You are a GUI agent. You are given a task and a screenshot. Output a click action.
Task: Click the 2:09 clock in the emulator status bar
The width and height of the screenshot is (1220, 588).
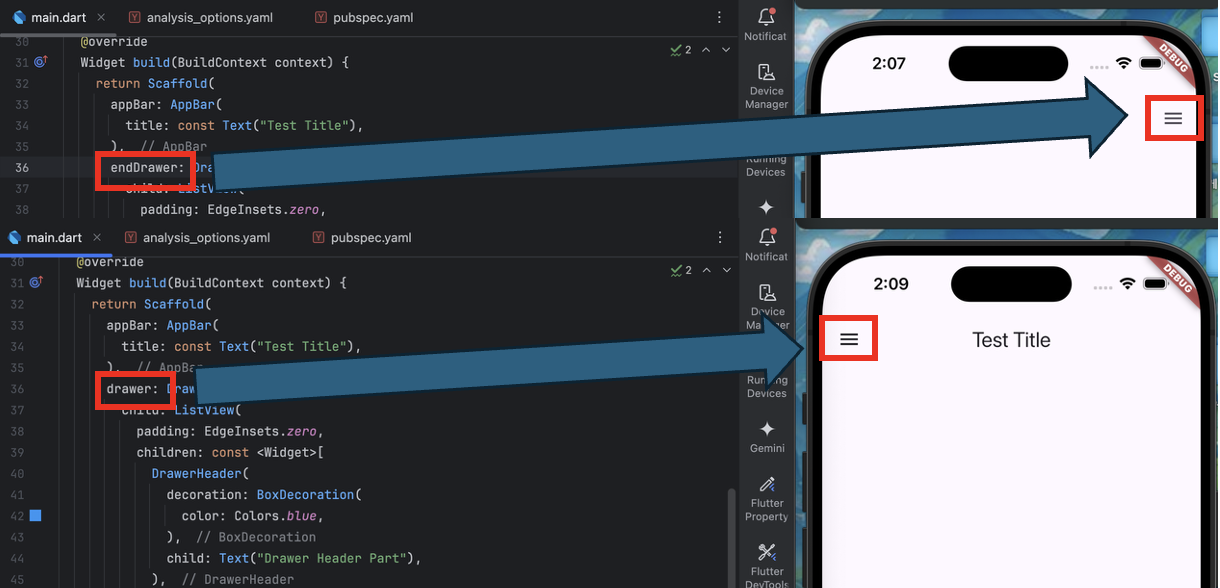click(x=891, y=283)
